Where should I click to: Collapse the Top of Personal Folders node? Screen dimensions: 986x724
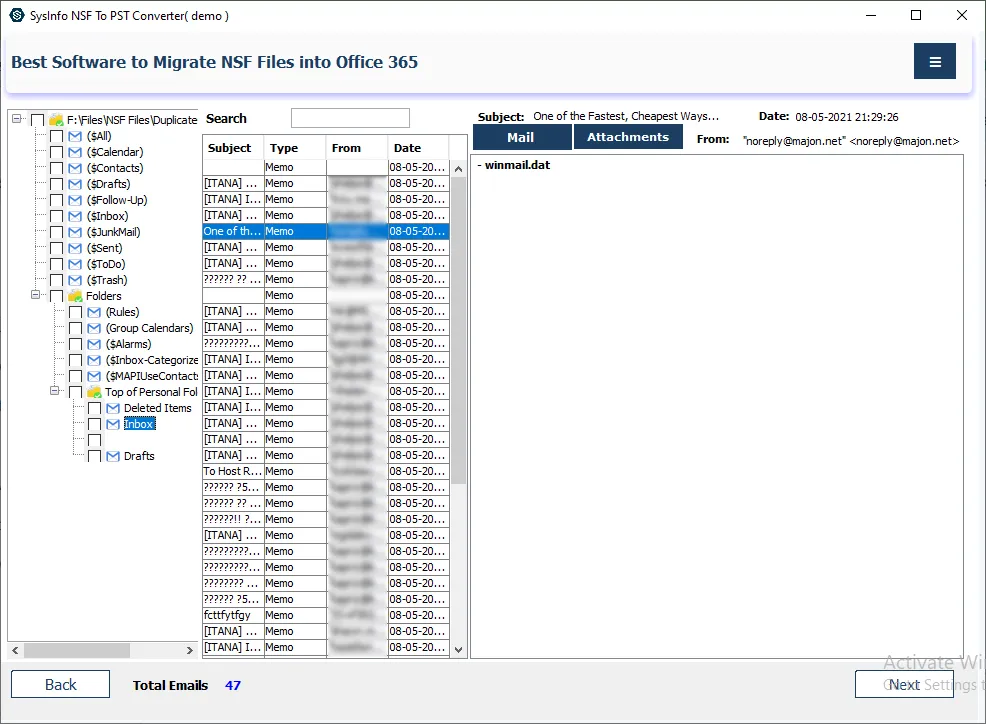[x=56, y=392]
